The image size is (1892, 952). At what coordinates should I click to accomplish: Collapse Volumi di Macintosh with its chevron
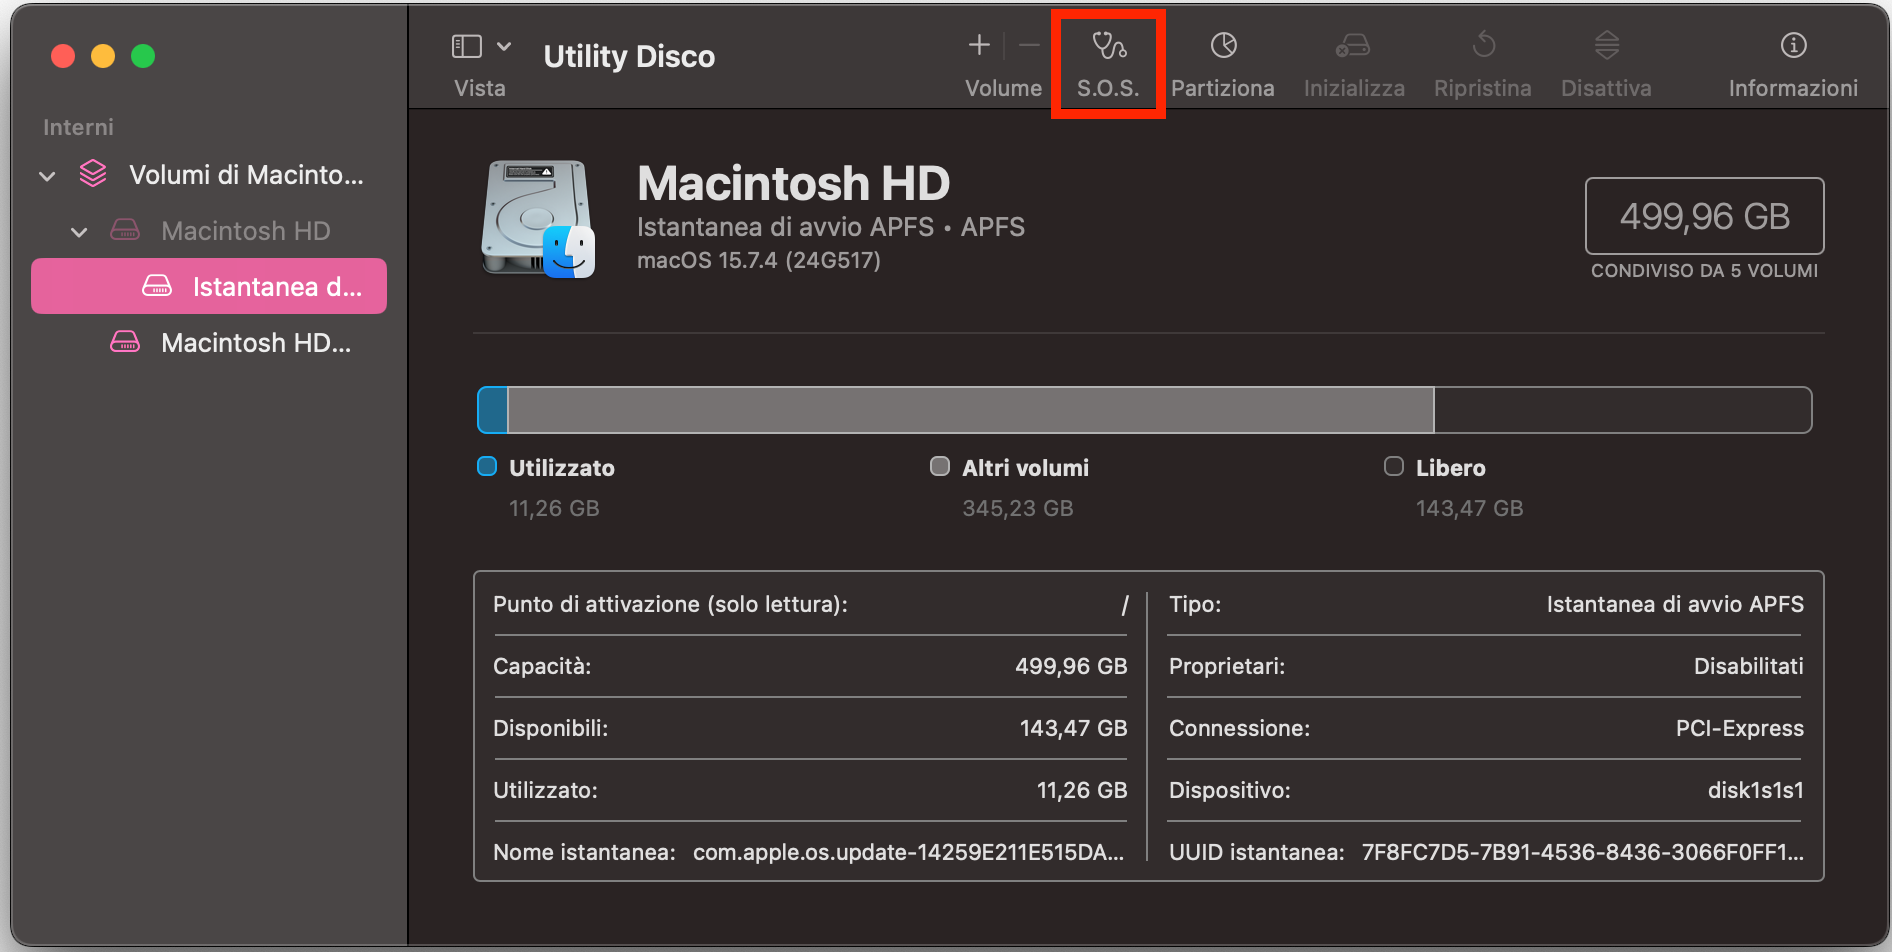pos(46,174)
